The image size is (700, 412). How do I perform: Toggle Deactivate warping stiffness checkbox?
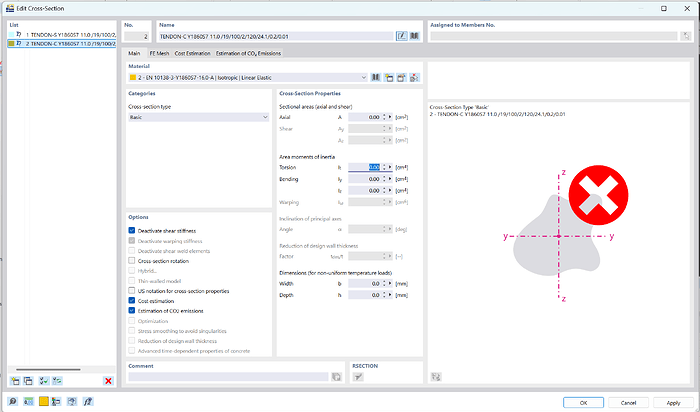[x=132, y=241]
